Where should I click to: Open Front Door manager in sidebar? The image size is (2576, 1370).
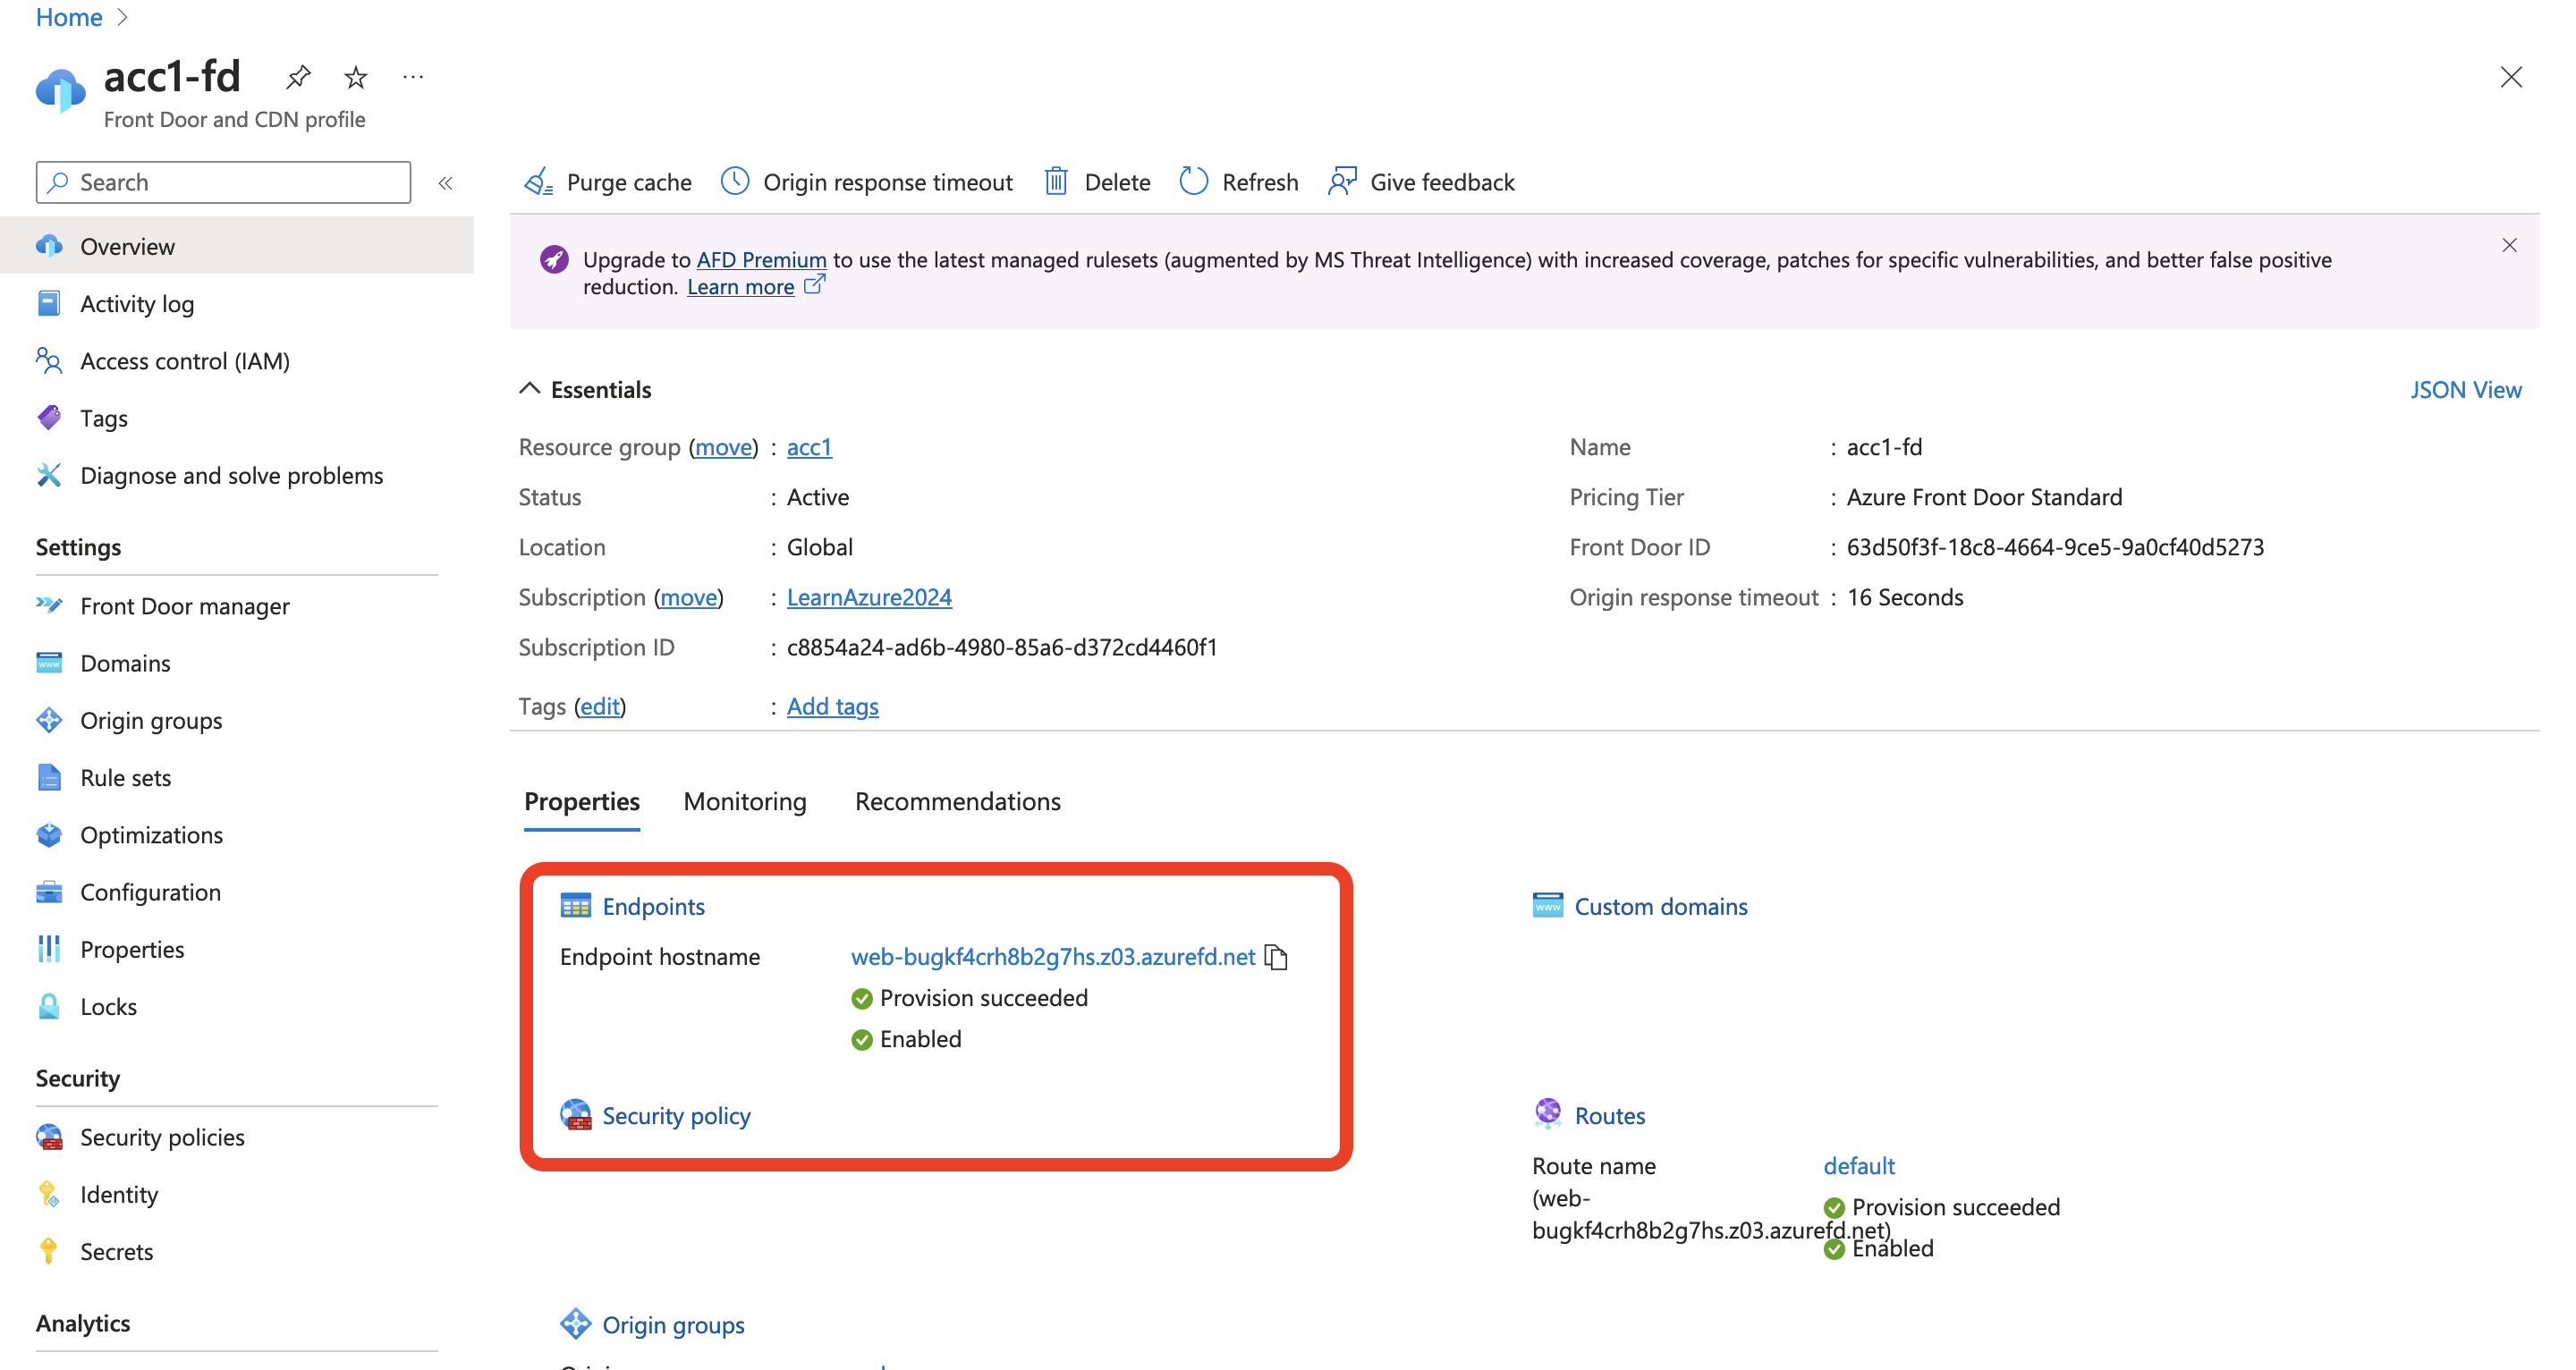pyautogui.click(x=184, y=606)
